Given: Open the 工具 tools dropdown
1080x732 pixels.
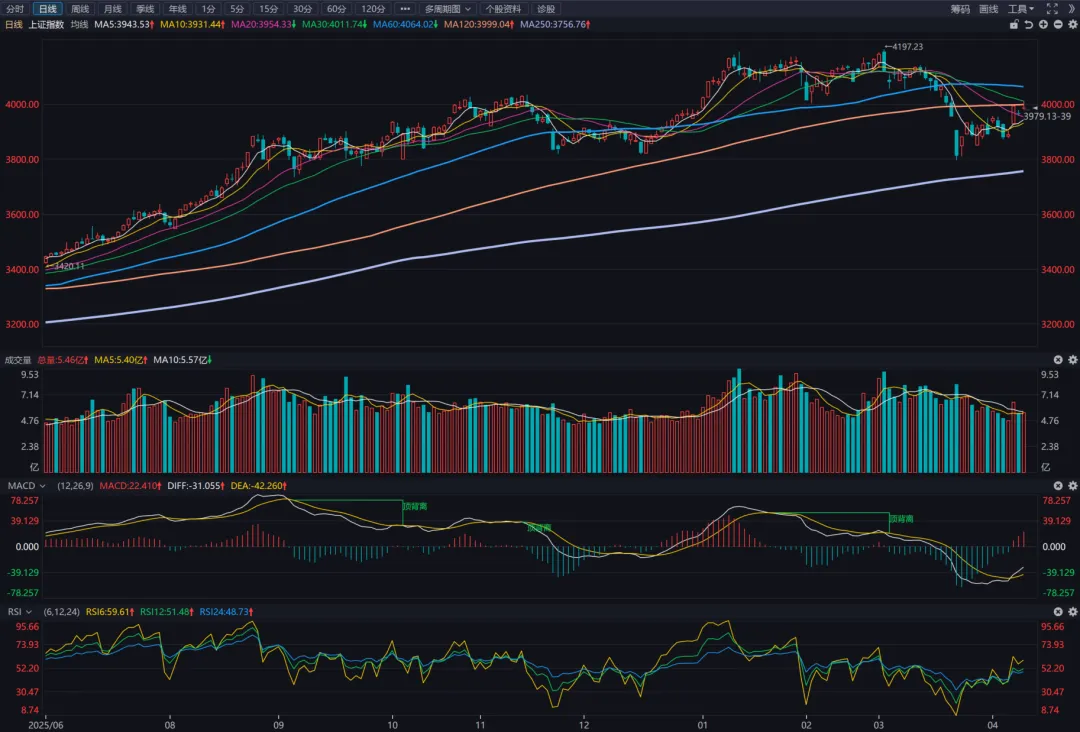Looking at the screenshot, I should click(1021, 9).
